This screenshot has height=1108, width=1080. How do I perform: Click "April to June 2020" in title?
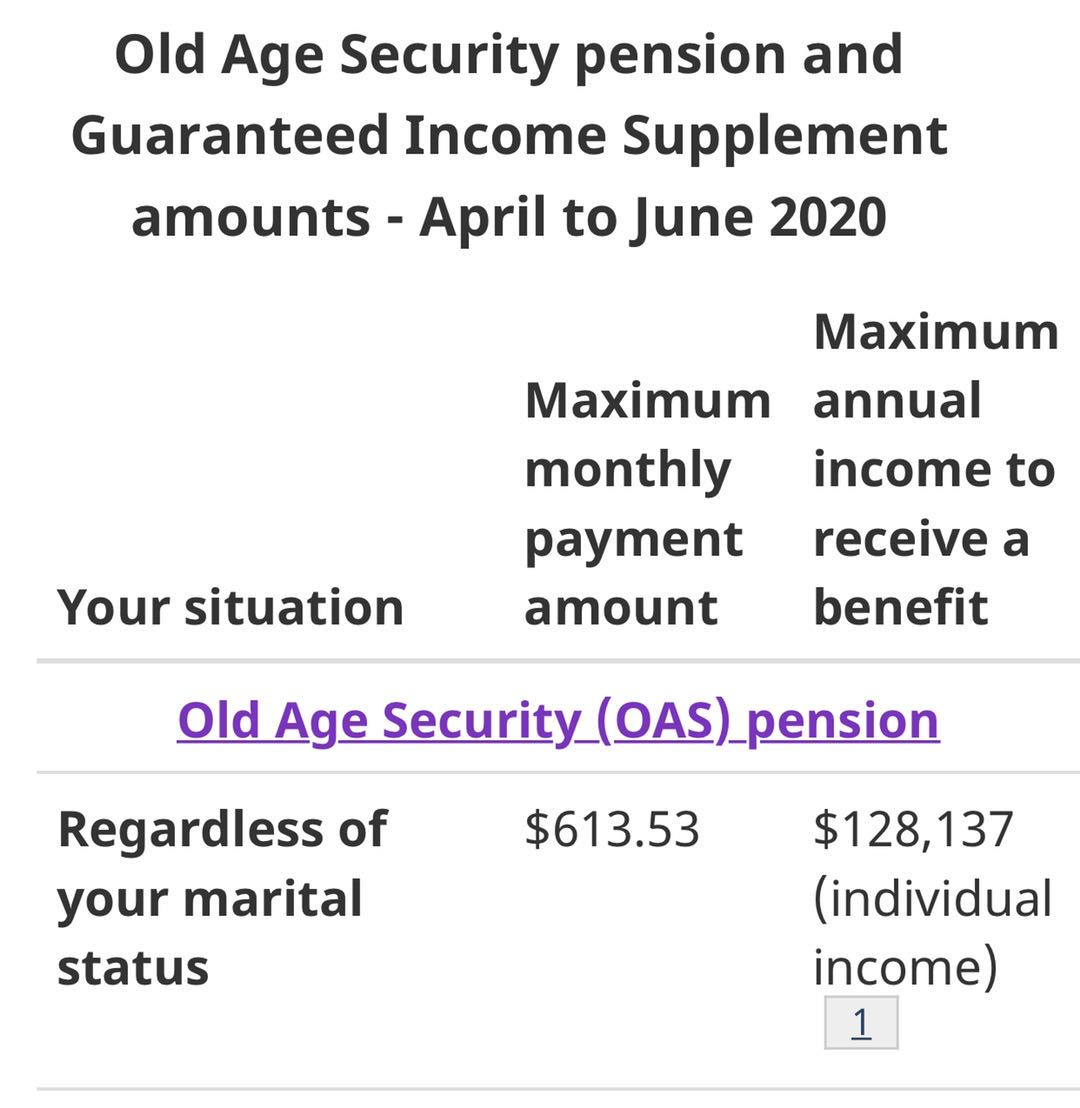pyautogui.click(x=653, y=216)
